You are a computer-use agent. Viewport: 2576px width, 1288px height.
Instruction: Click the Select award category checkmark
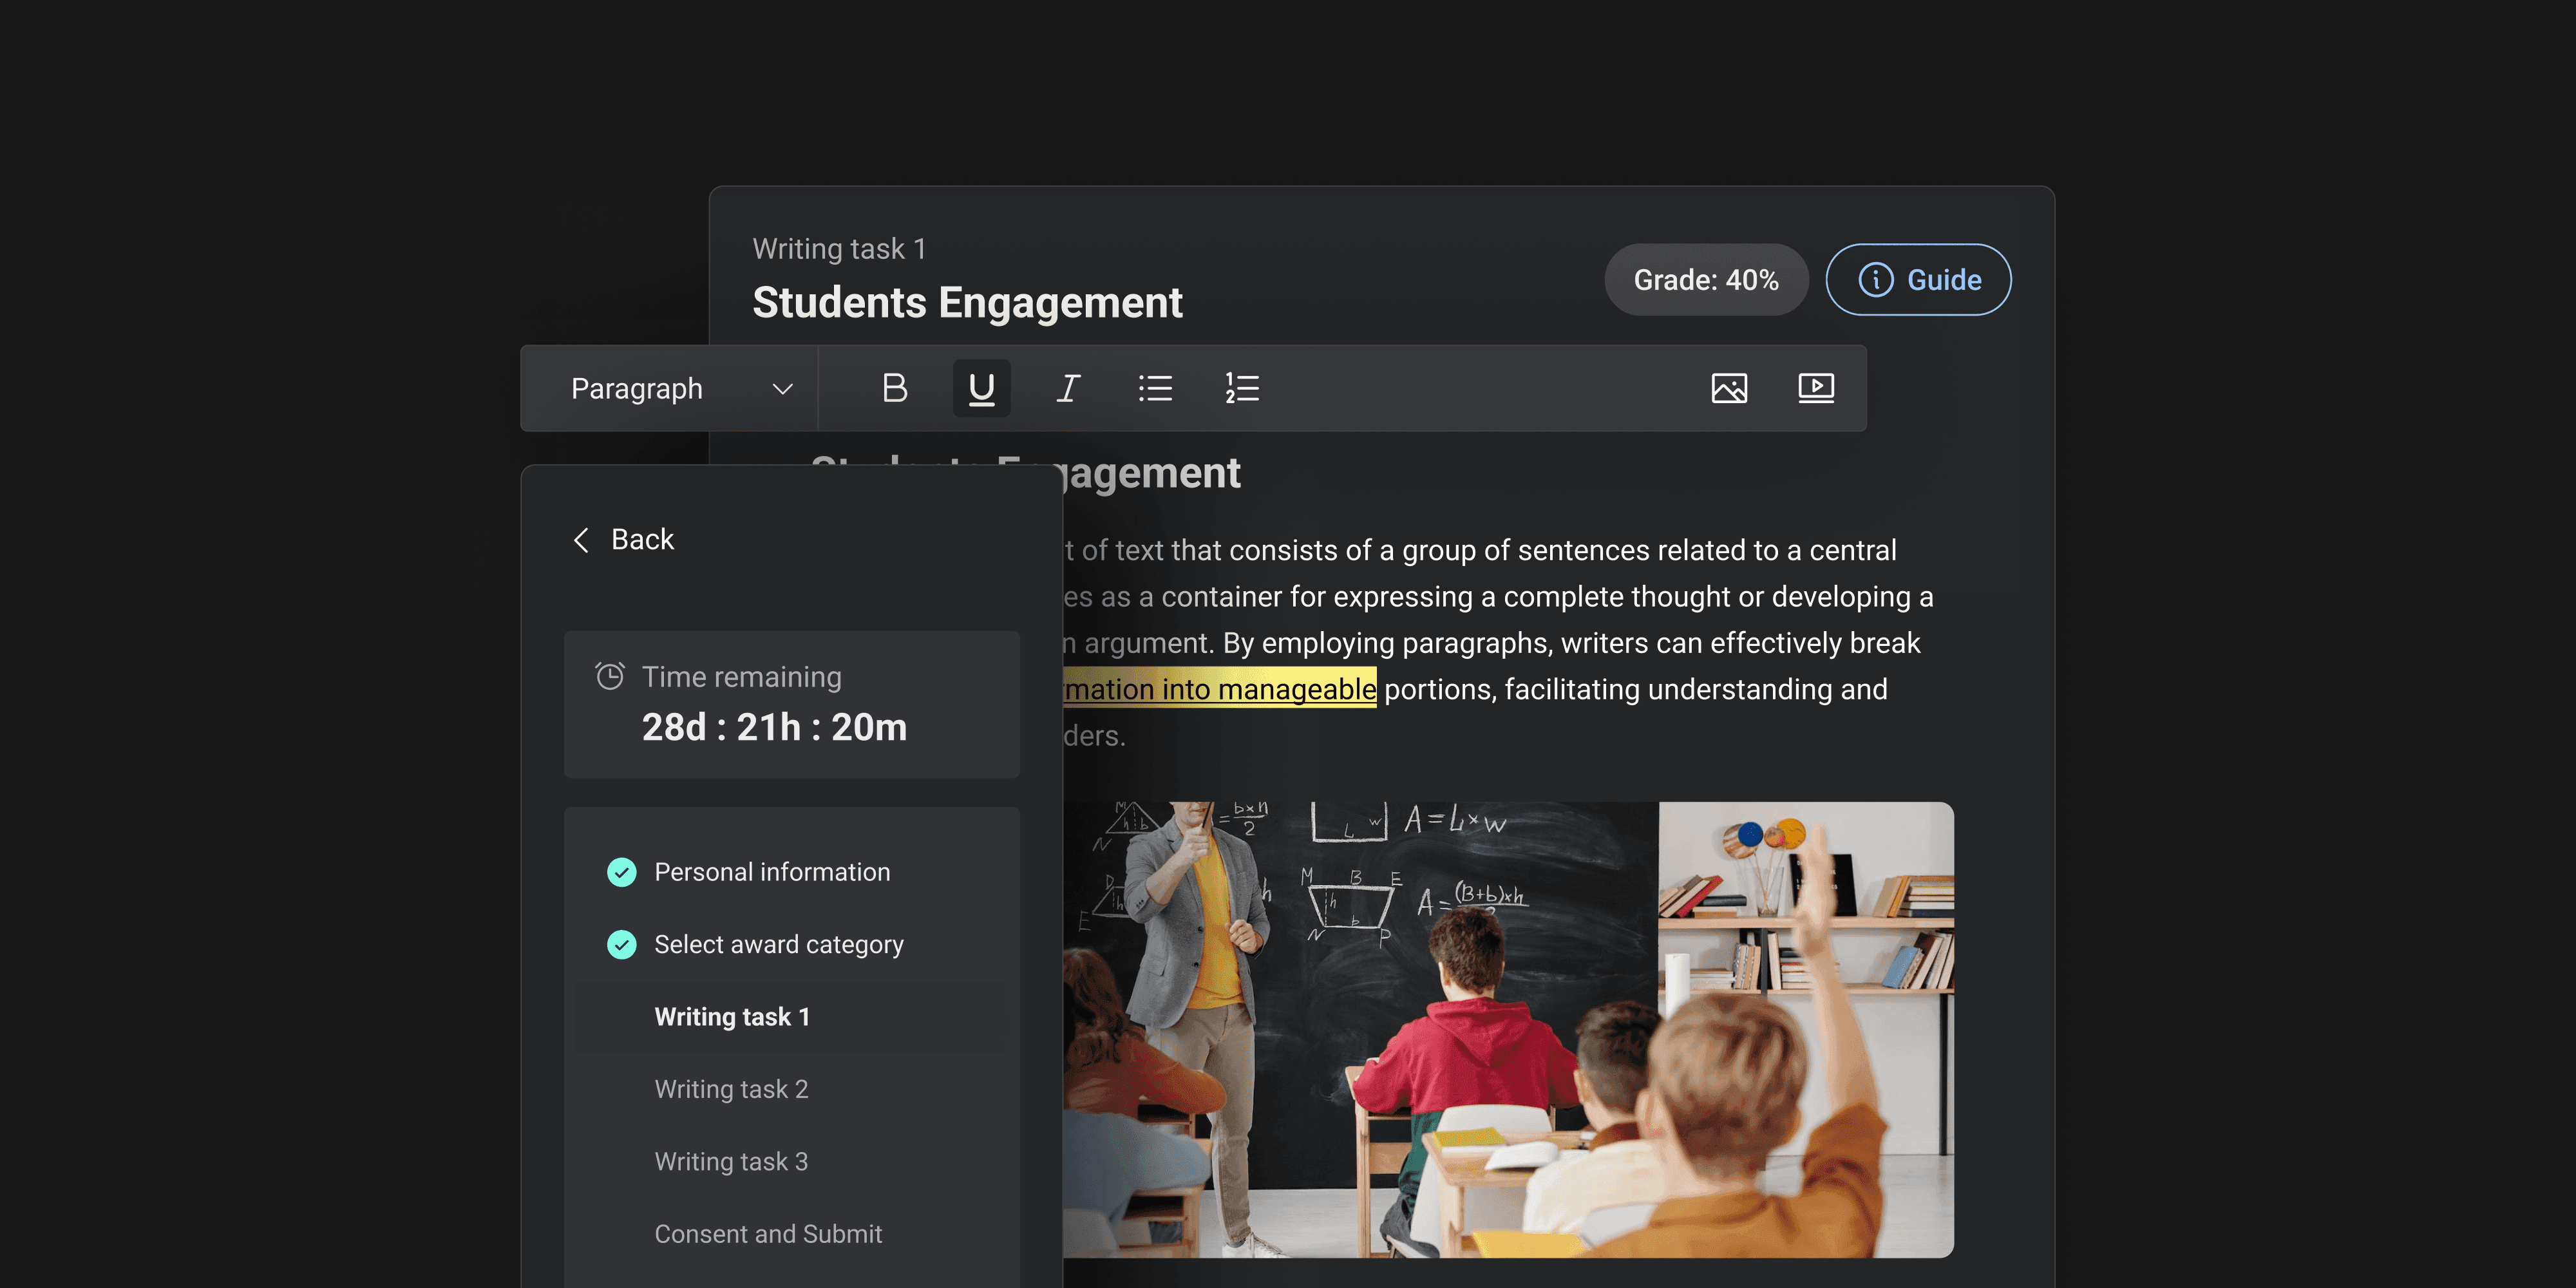622,944
